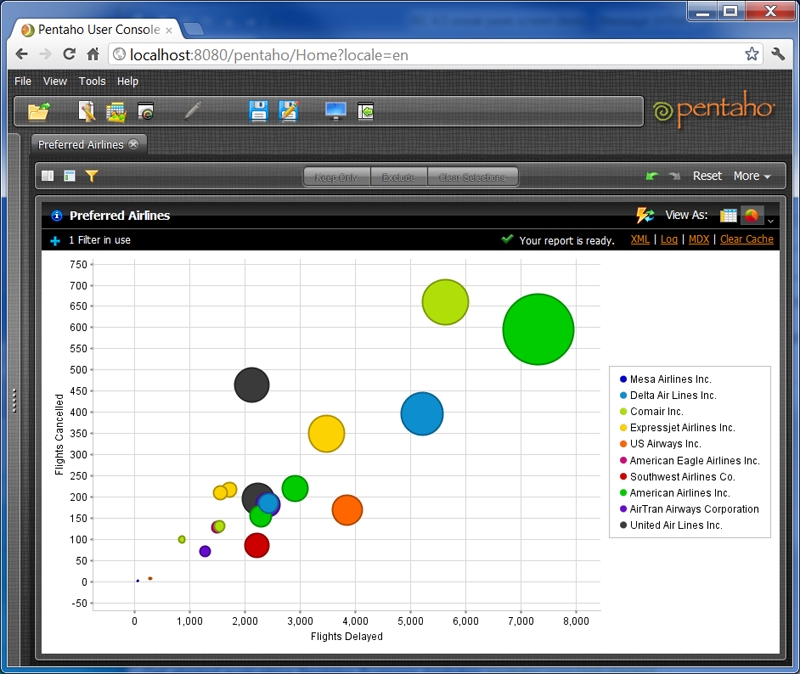Undo with the green curved arrow
The image size is (800, 674).
(652, 176)
